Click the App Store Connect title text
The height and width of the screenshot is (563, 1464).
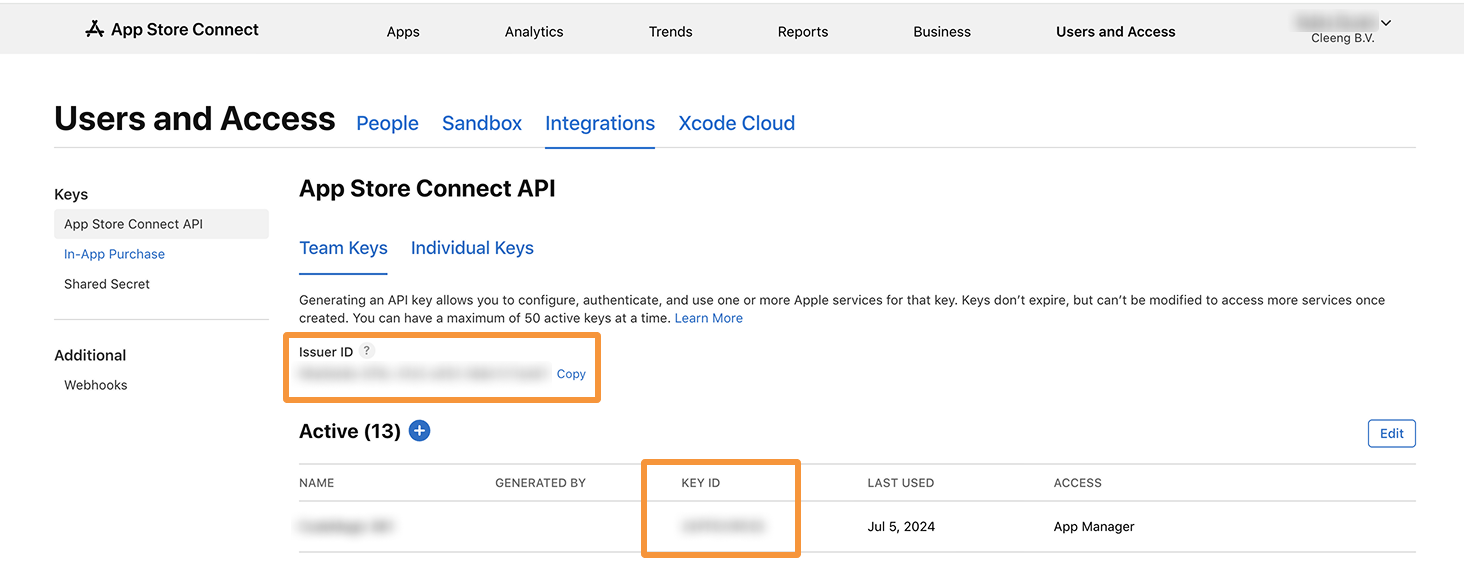coord(185,29)
